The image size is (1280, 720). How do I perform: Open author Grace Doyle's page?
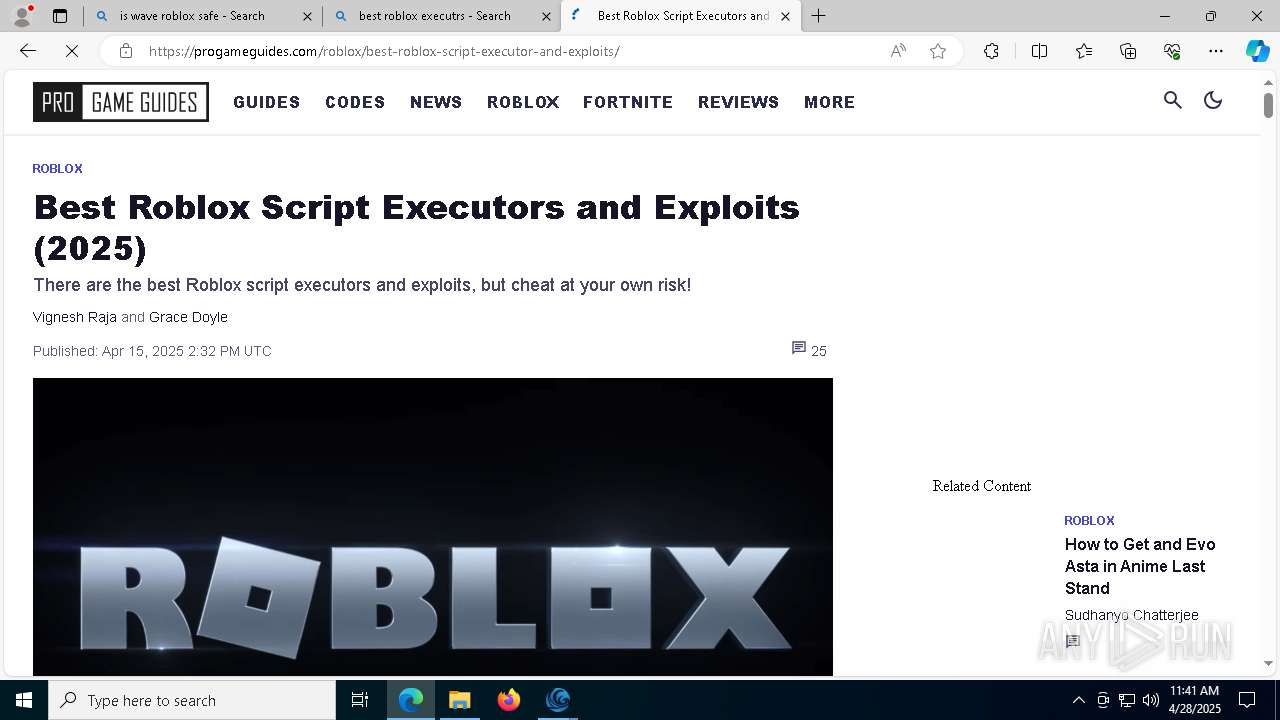click(x=188, y=317)
